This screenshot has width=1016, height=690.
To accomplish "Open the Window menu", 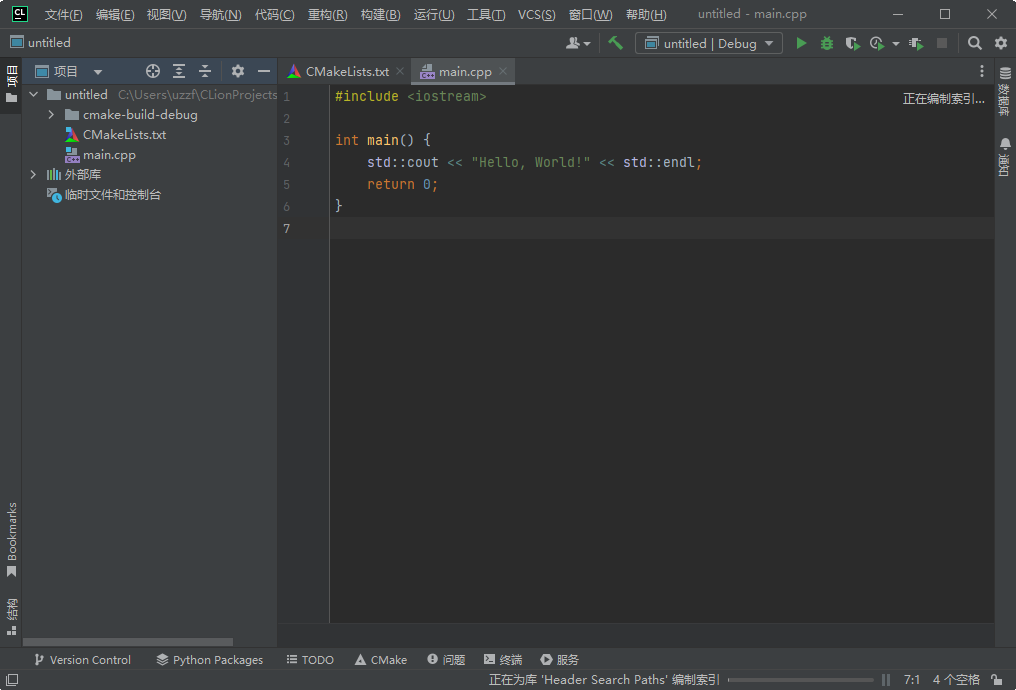I will (590, 14).
